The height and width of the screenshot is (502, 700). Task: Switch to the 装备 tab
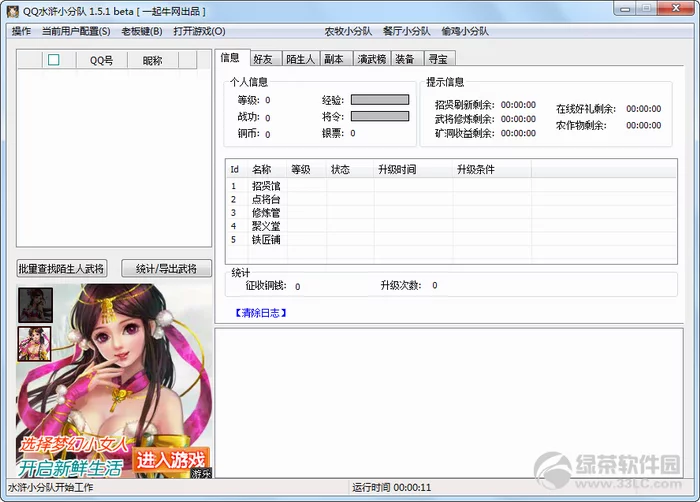[405, 59]
